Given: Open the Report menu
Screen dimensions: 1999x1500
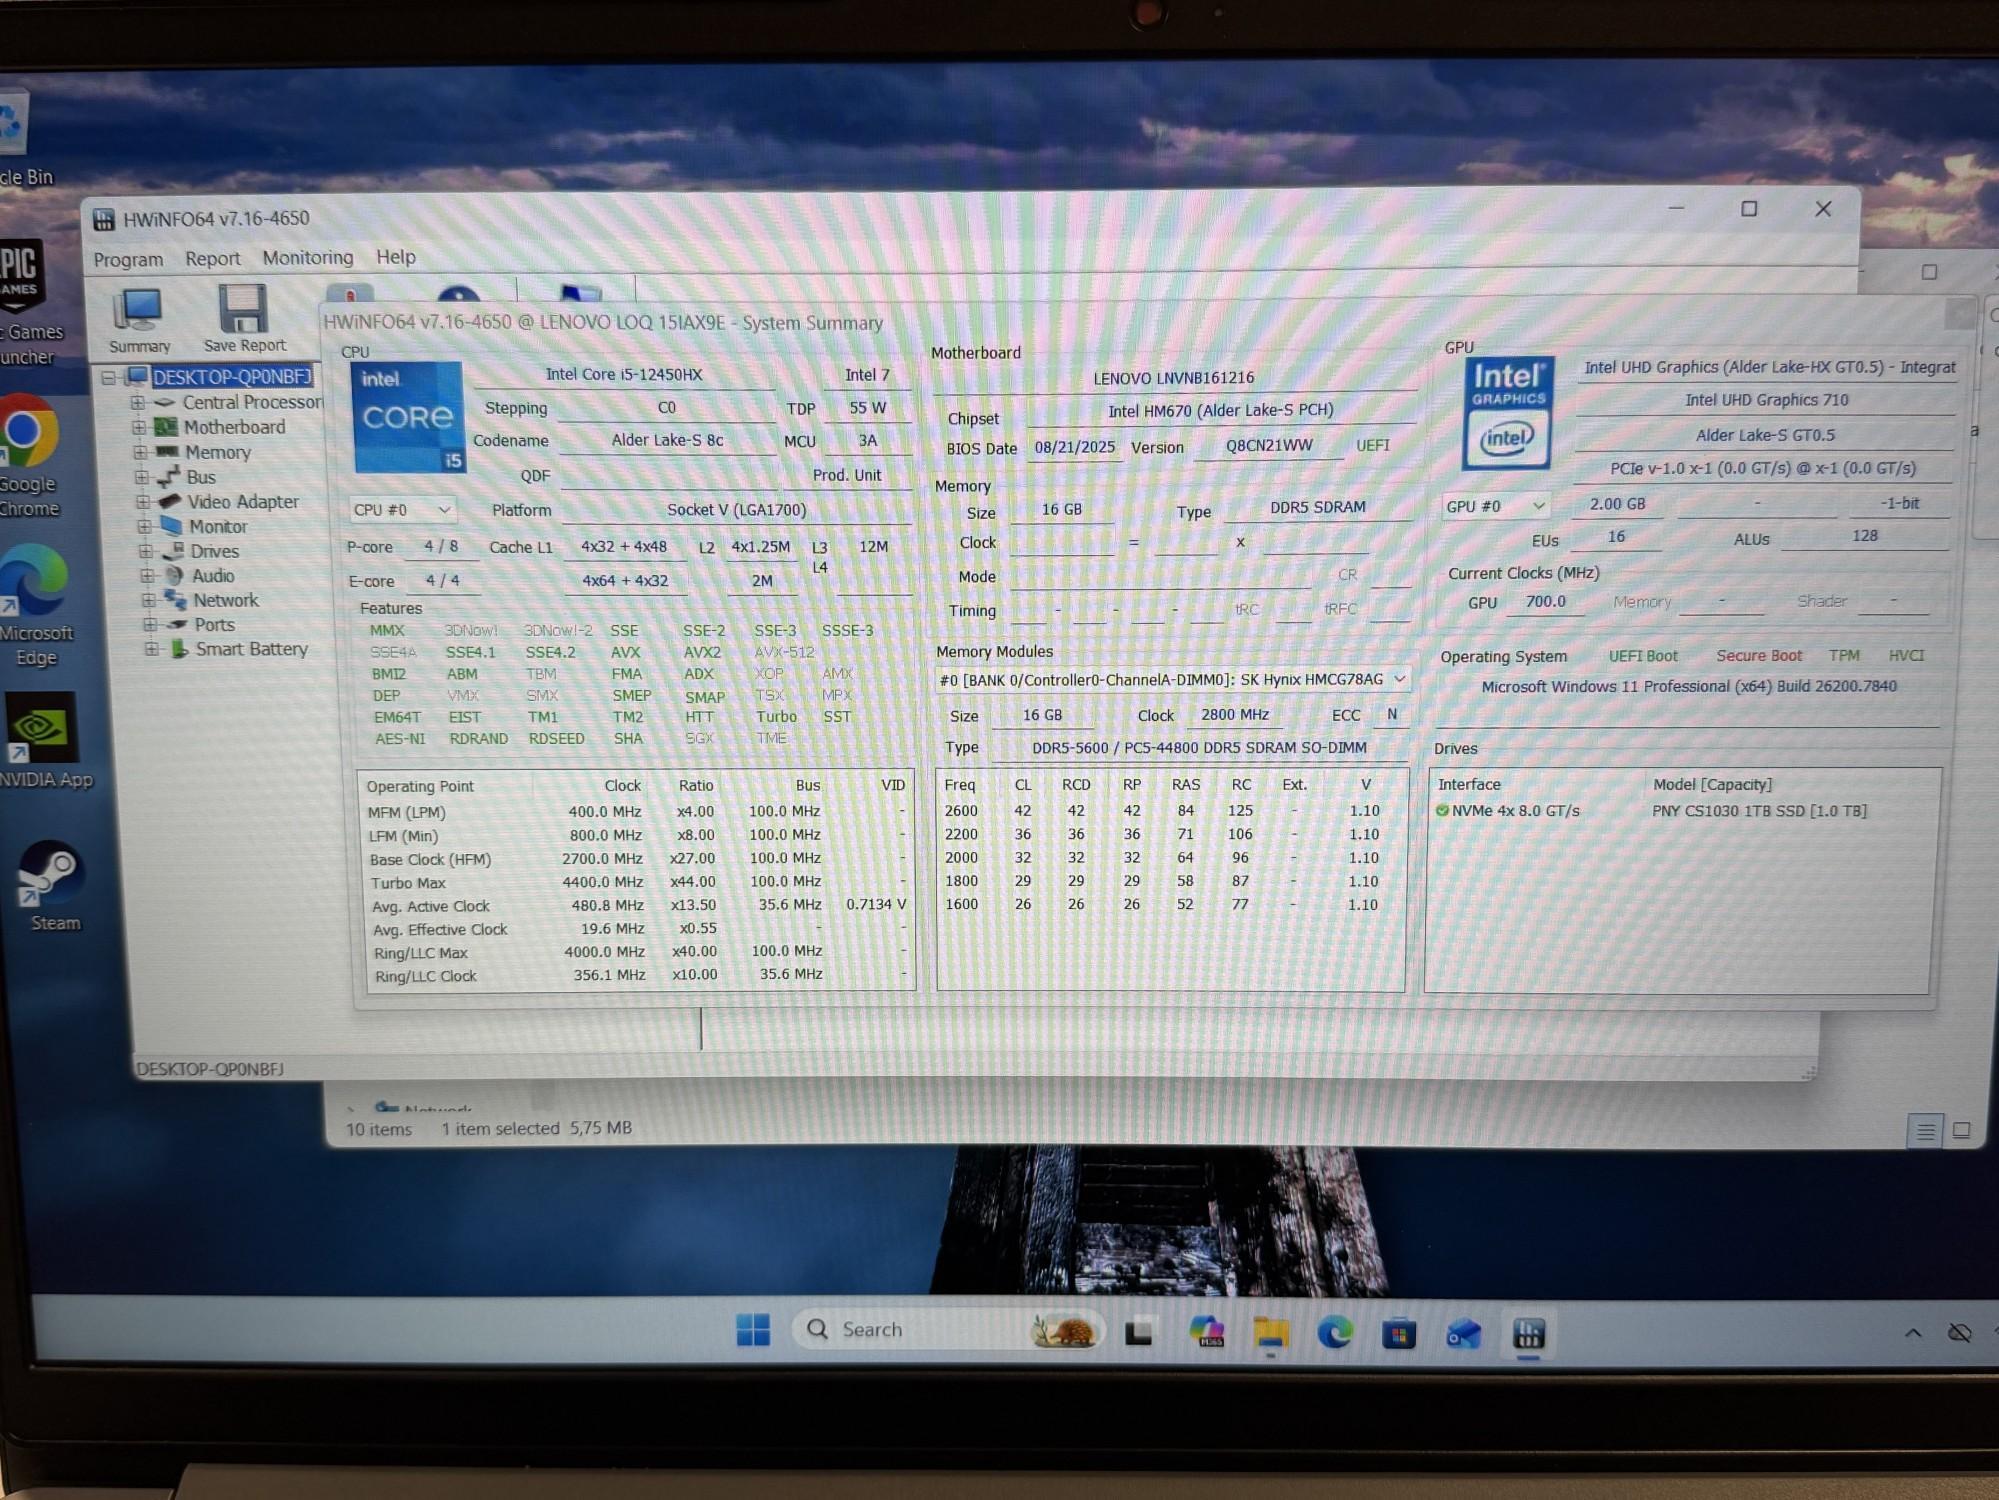Looking at the screenshot, I should click(212, 259).
